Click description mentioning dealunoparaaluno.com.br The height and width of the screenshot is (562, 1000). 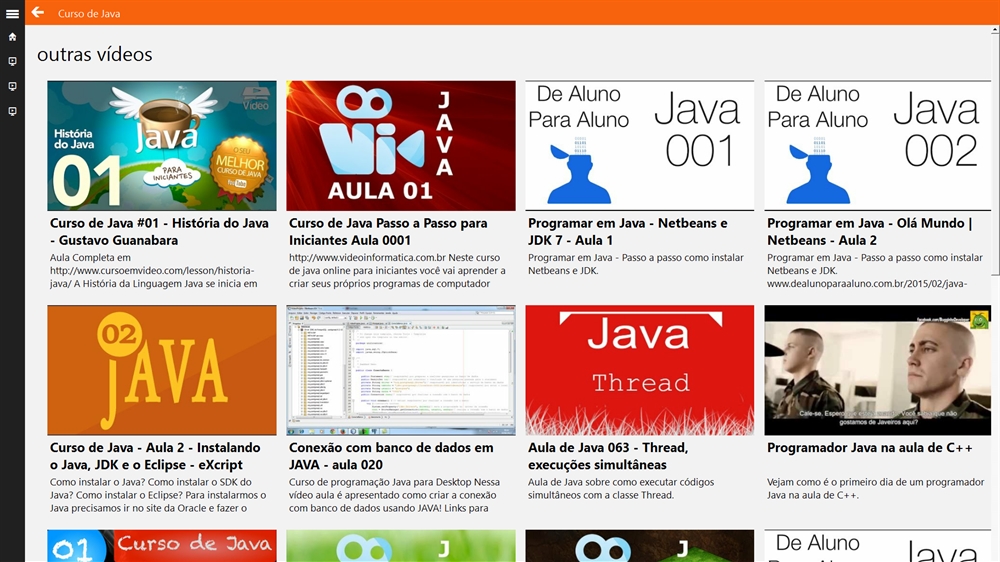click(874, 270)
